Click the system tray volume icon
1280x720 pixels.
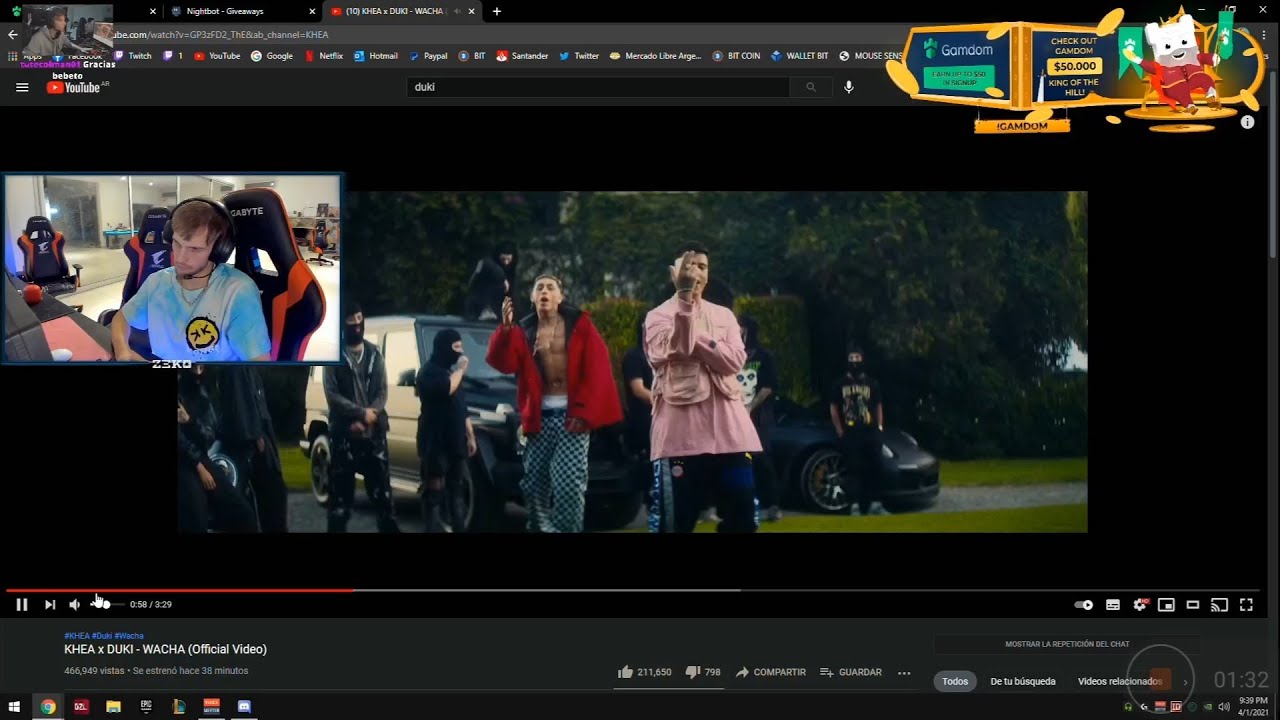point(1224,707)
